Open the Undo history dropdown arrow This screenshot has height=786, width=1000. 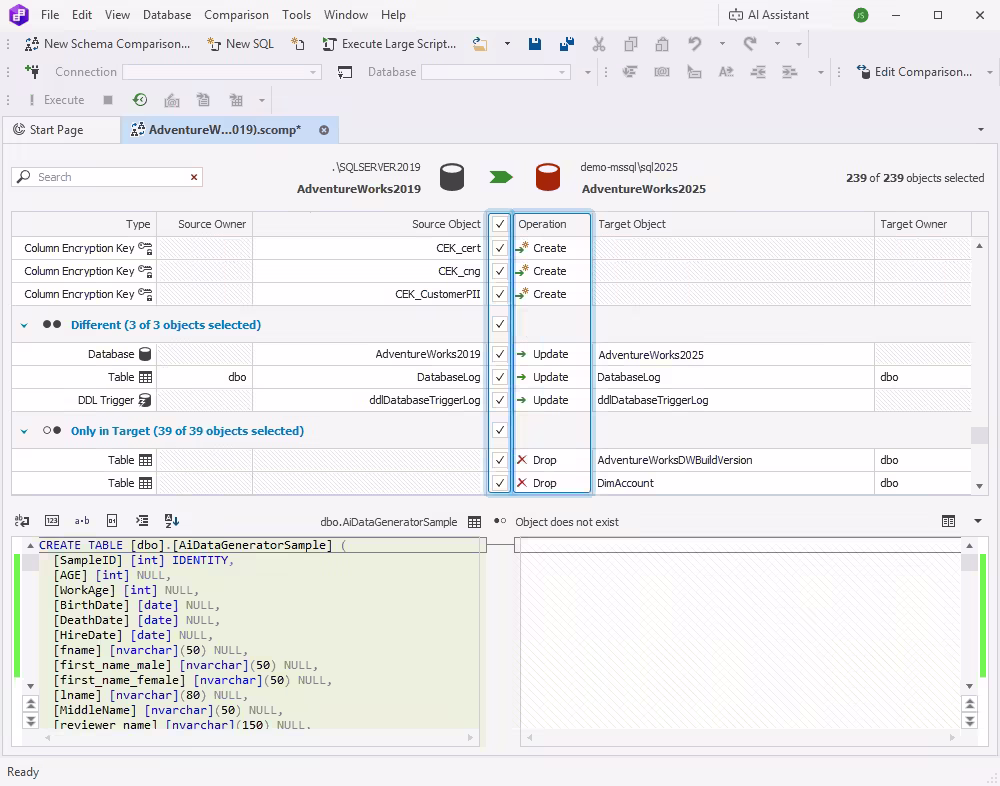(x=722, y=44)
